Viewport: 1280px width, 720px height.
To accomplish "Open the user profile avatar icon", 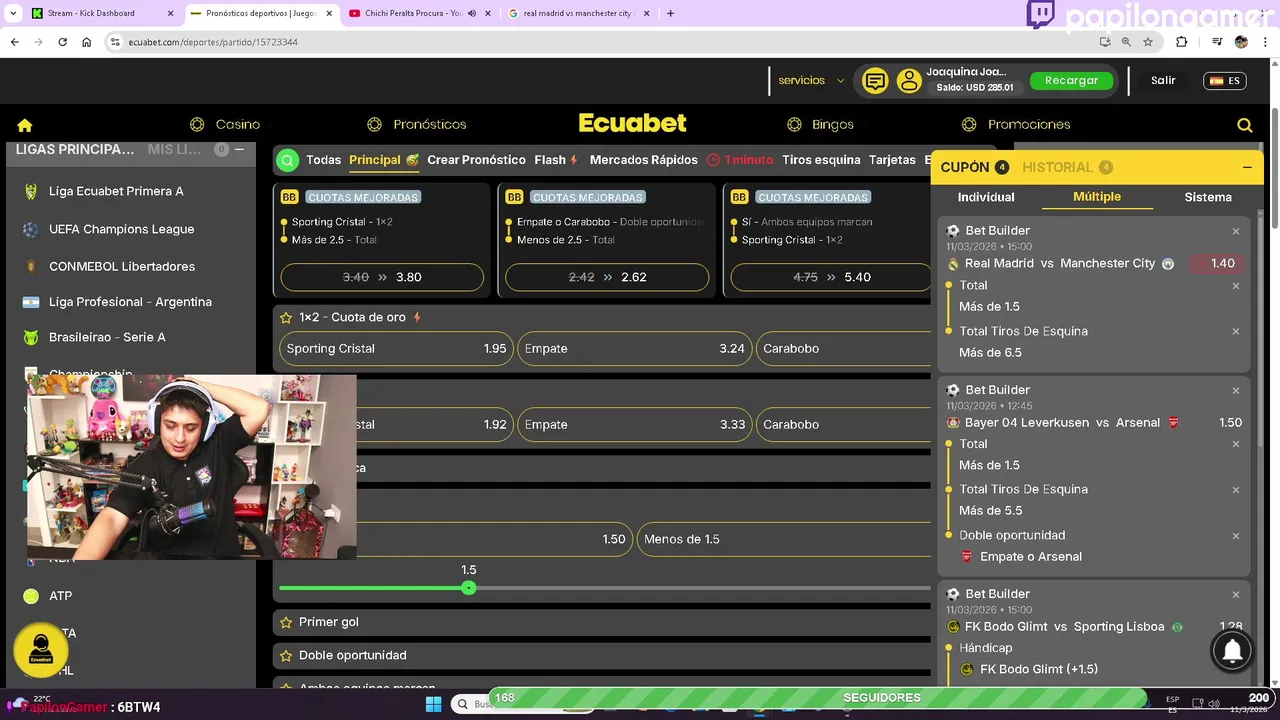I will (x=908, y=81).
